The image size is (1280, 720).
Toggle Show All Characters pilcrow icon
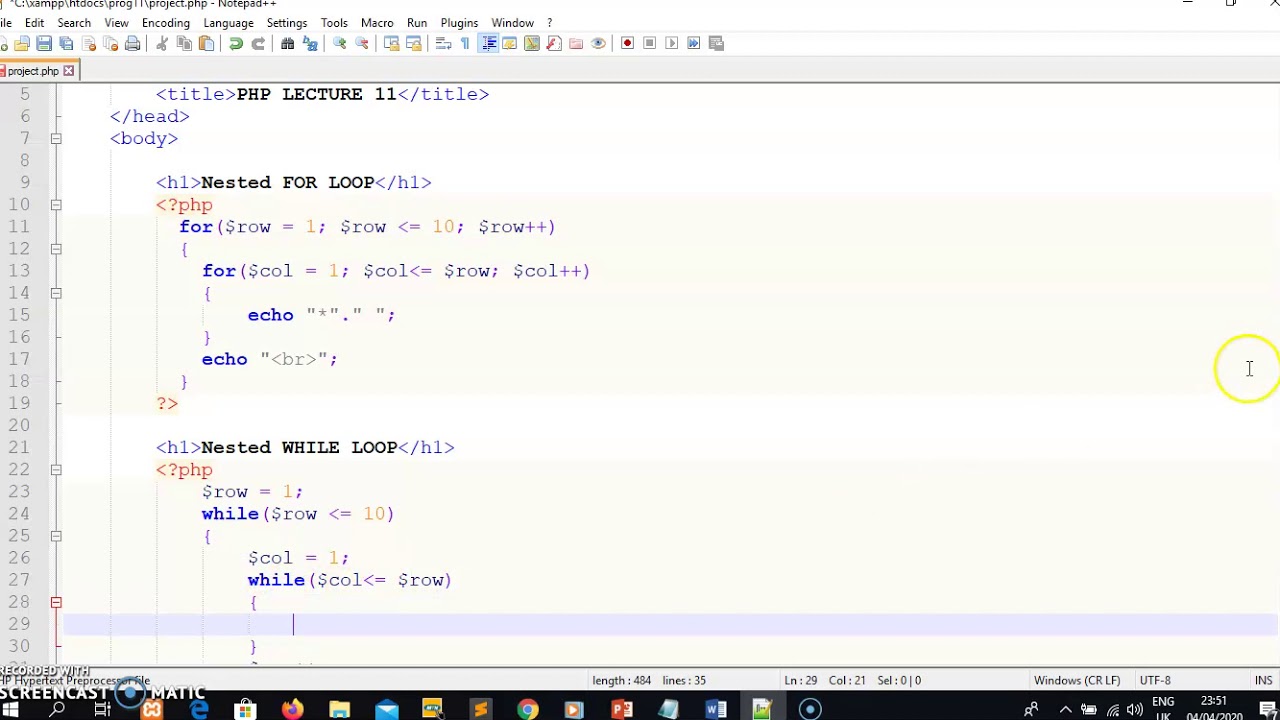466,43
